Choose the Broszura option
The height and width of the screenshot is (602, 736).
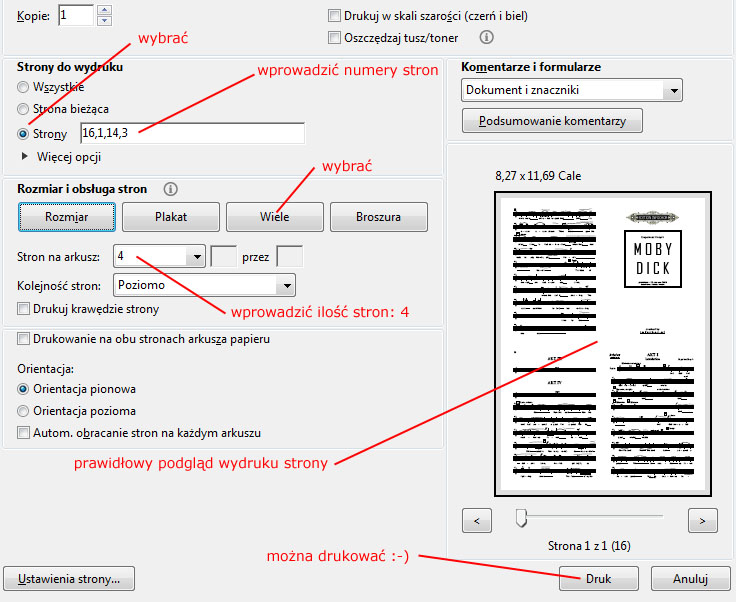click(379, 217)
